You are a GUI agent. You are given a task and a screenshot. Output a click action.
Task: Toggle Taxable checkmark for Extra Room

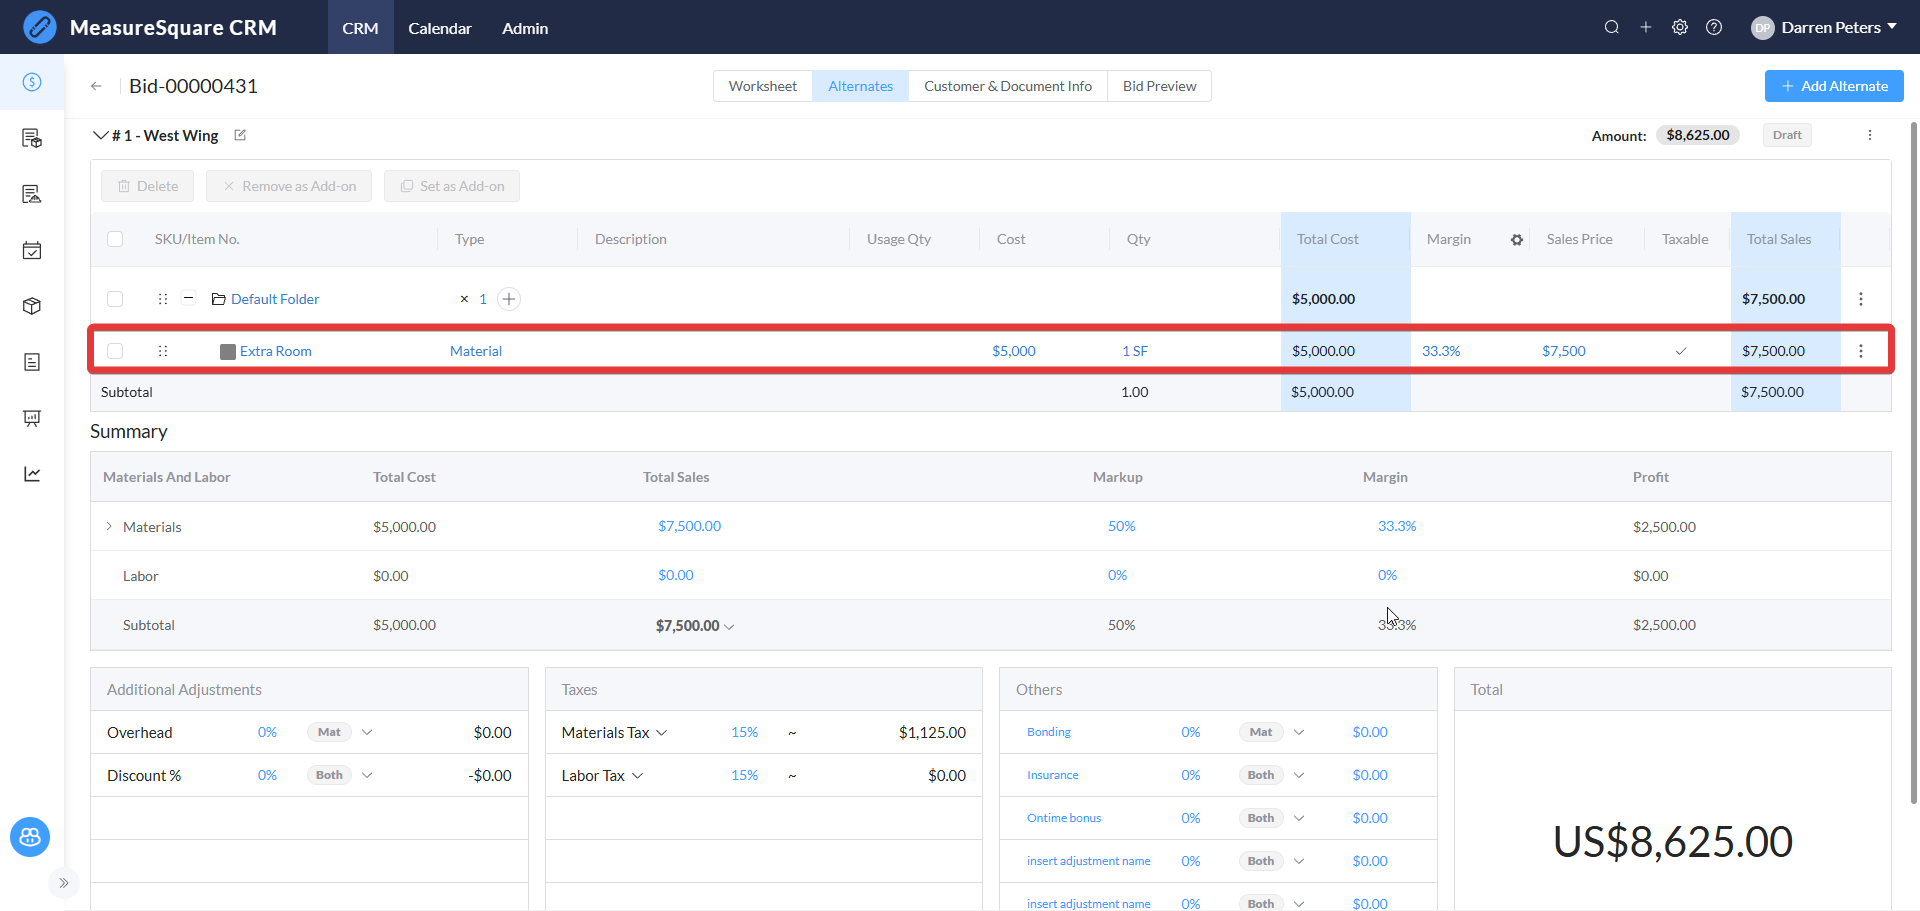(1681, 351)
